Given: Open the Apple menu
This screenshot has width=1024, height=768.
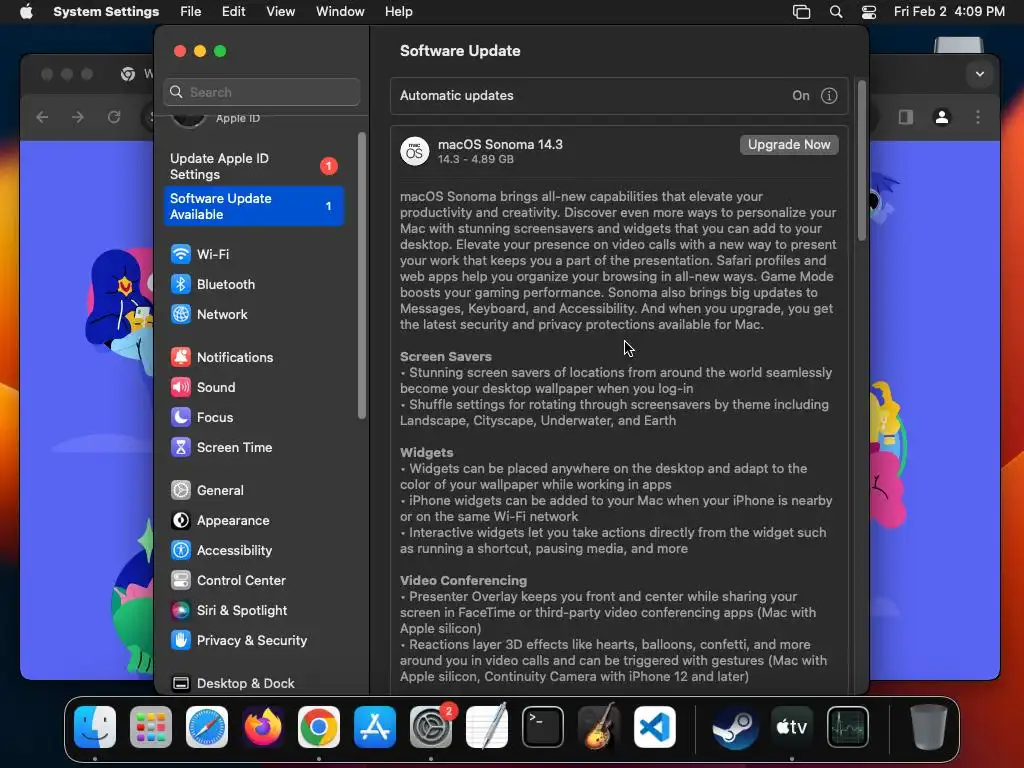Looking at the screenshot, I should pyautogui.click(x=26, y=12).
